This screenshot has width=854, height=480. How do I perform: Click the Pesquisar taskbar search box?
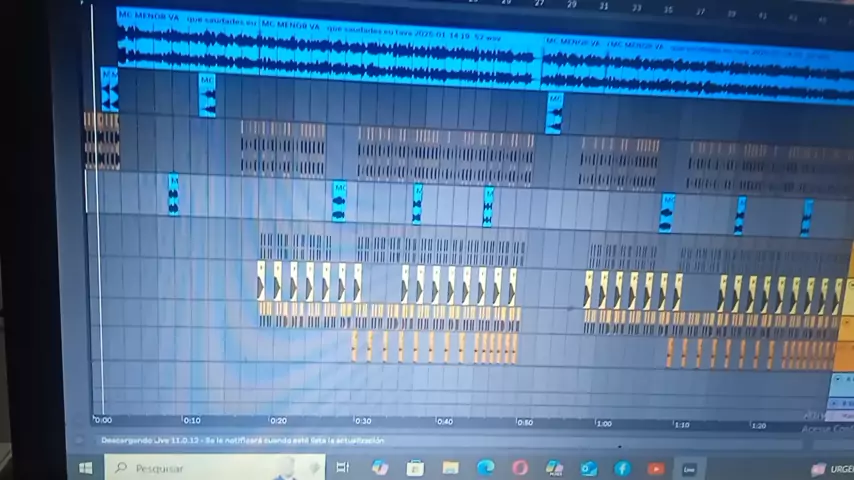[210, 467]
